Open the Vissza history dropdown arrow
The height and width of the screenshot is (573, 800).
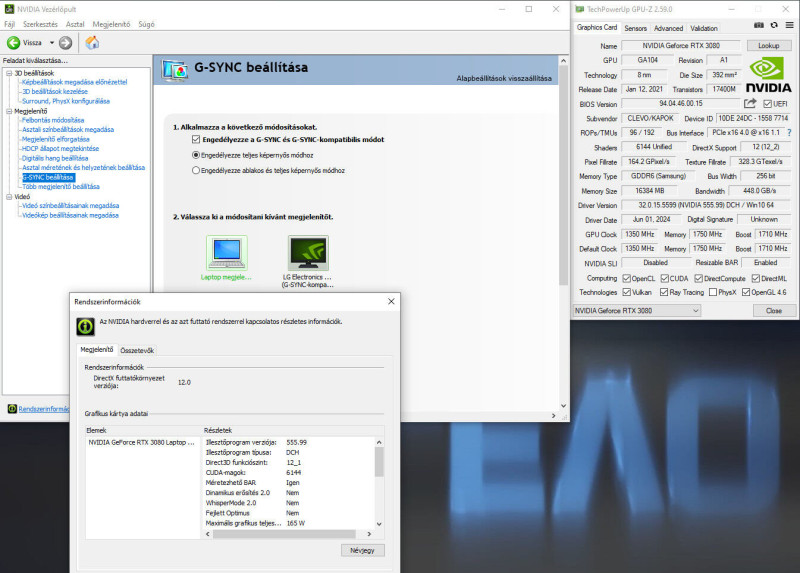tap(52, 43)
